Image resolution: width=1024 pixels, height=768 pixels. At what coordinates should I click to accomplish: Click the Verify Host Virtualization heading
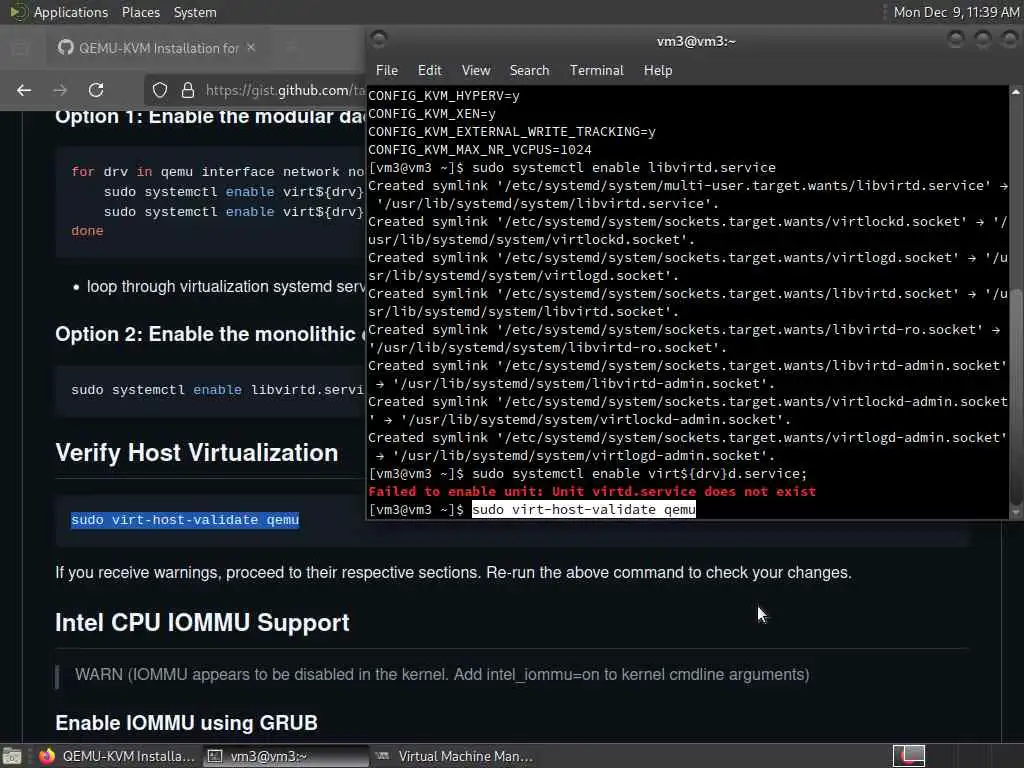click(x=197, y=453)
